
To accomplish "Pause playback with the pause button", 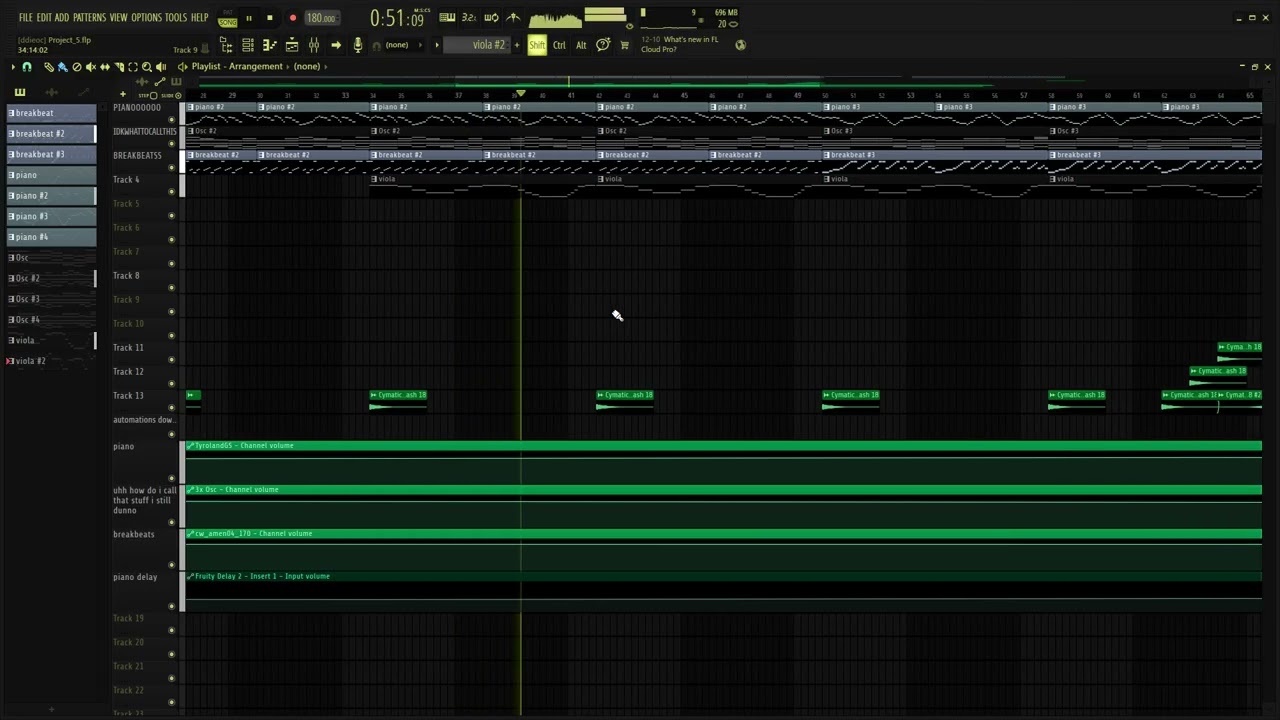I will pos(249,18).
